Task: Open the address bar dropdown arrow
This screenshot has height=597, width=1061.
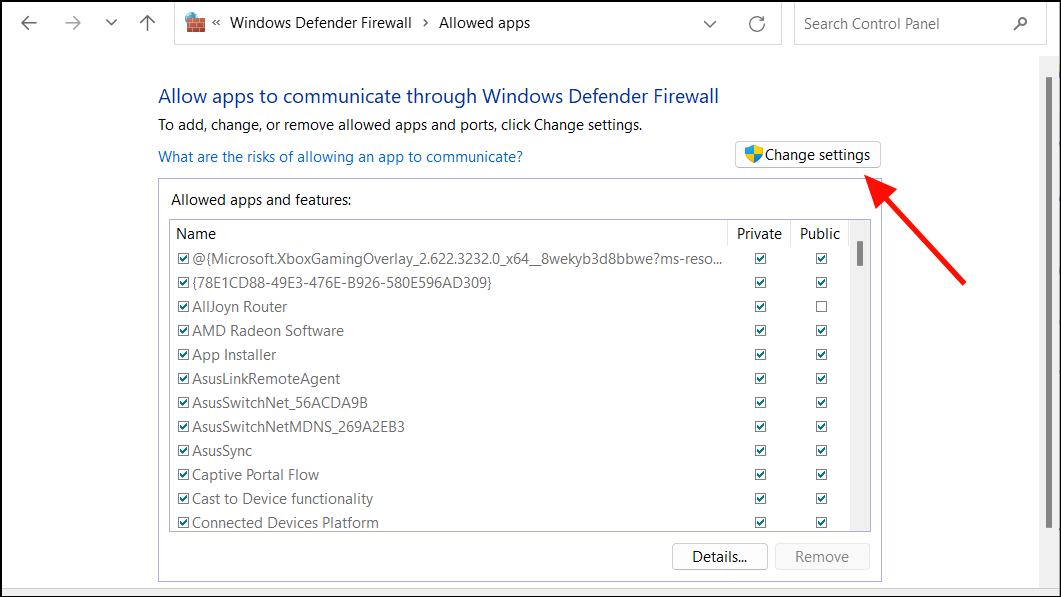Action: point(709,22)
